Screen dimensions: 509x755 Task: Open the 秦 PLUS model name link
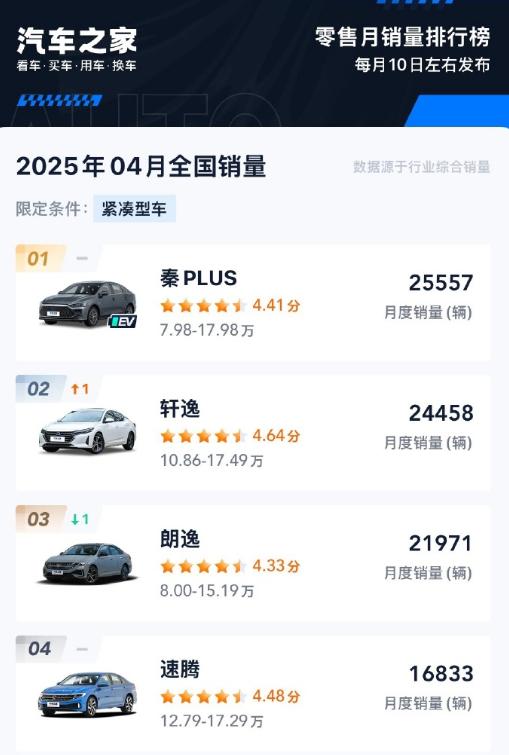(x=198, y=278)
